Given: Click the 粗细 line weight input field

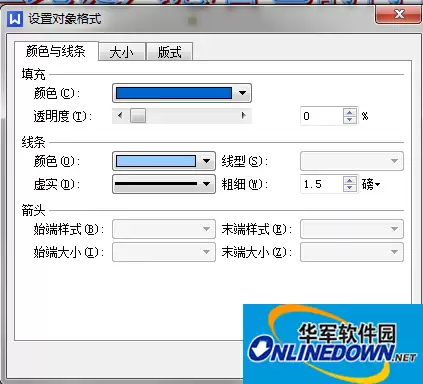Looking at the screenshot, I should pyautogui.click(x=322, y=184).
